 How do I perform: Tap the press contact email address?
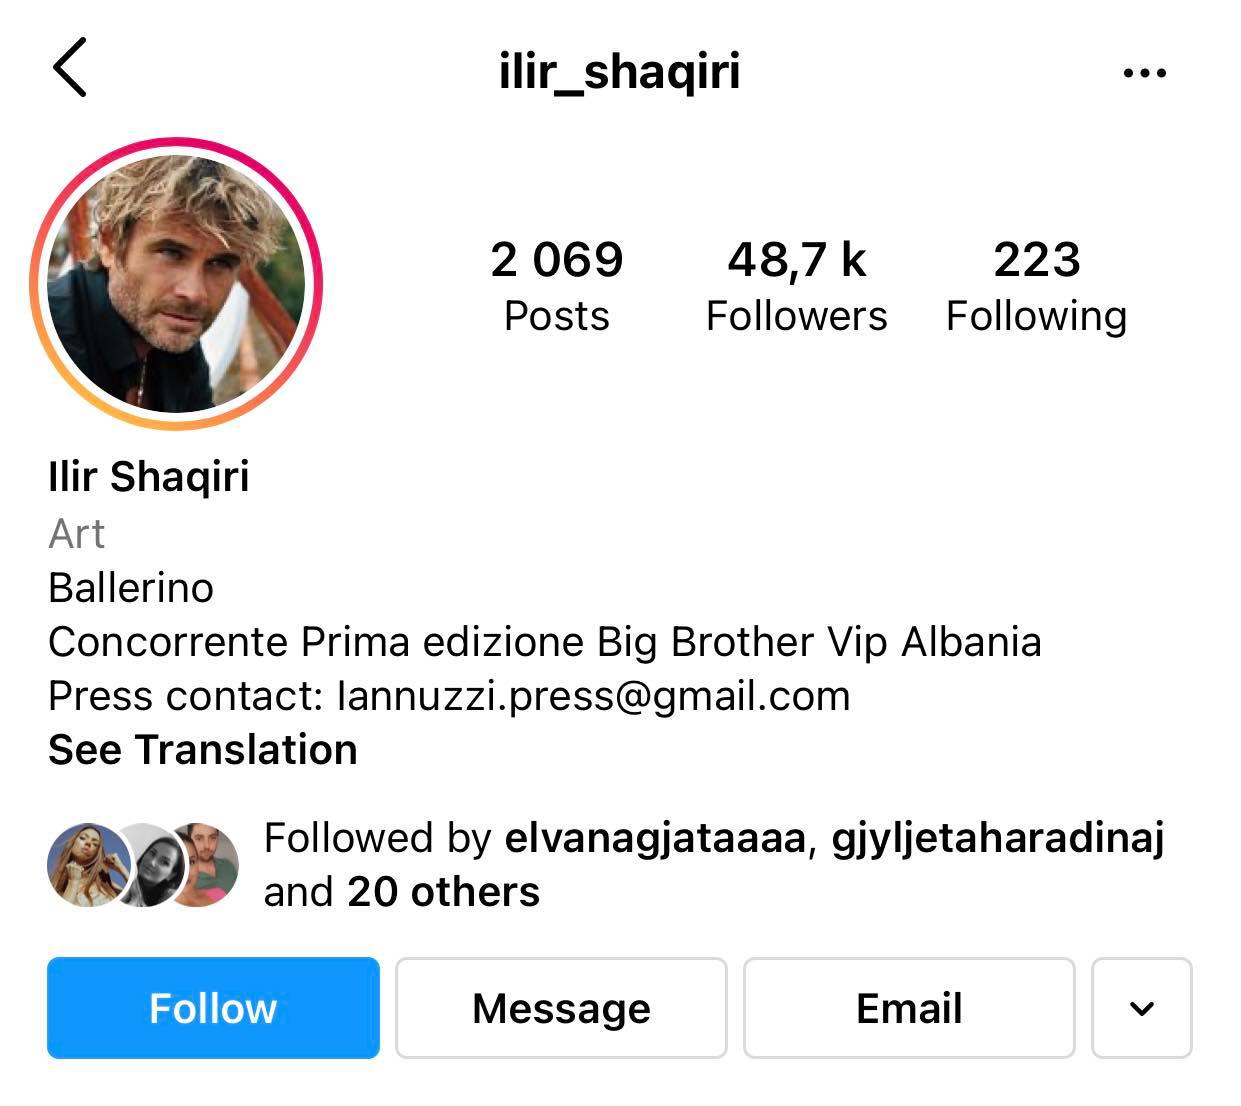click(x=594, y=696)
